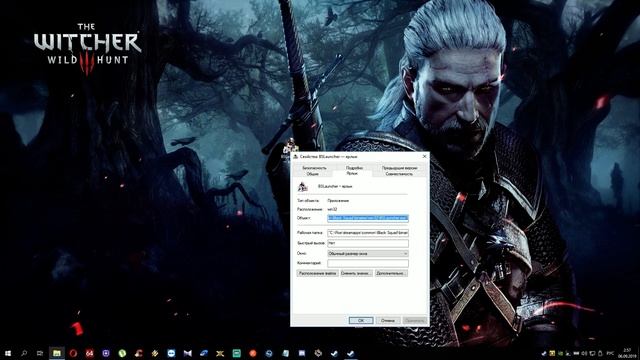Switch the РУС input language indicator
This screenshot has height=360, width=640.
(x=611, y=353)
